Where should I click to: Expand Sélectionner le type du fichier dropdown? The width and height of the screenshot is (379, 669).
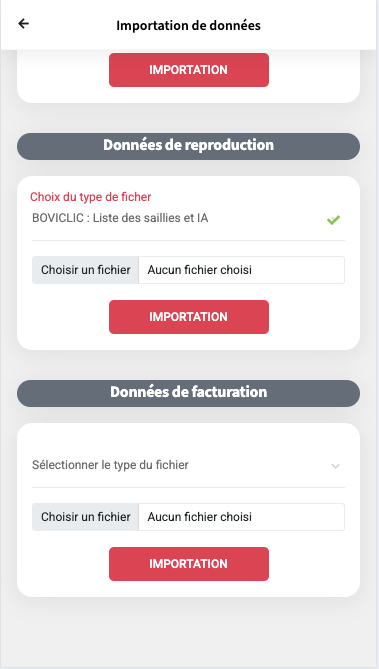(x=188, y=465)
